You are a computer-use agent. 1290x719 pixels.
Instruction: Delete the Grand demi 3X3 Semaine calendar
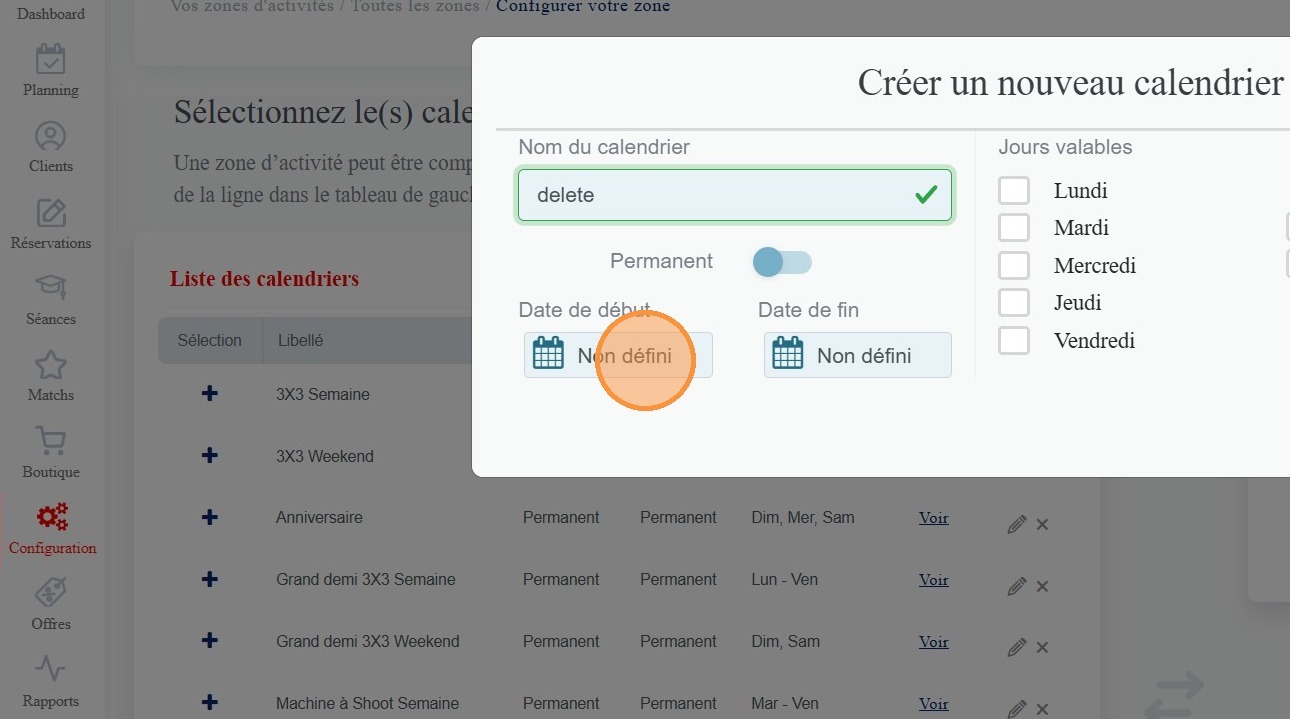1042,587
